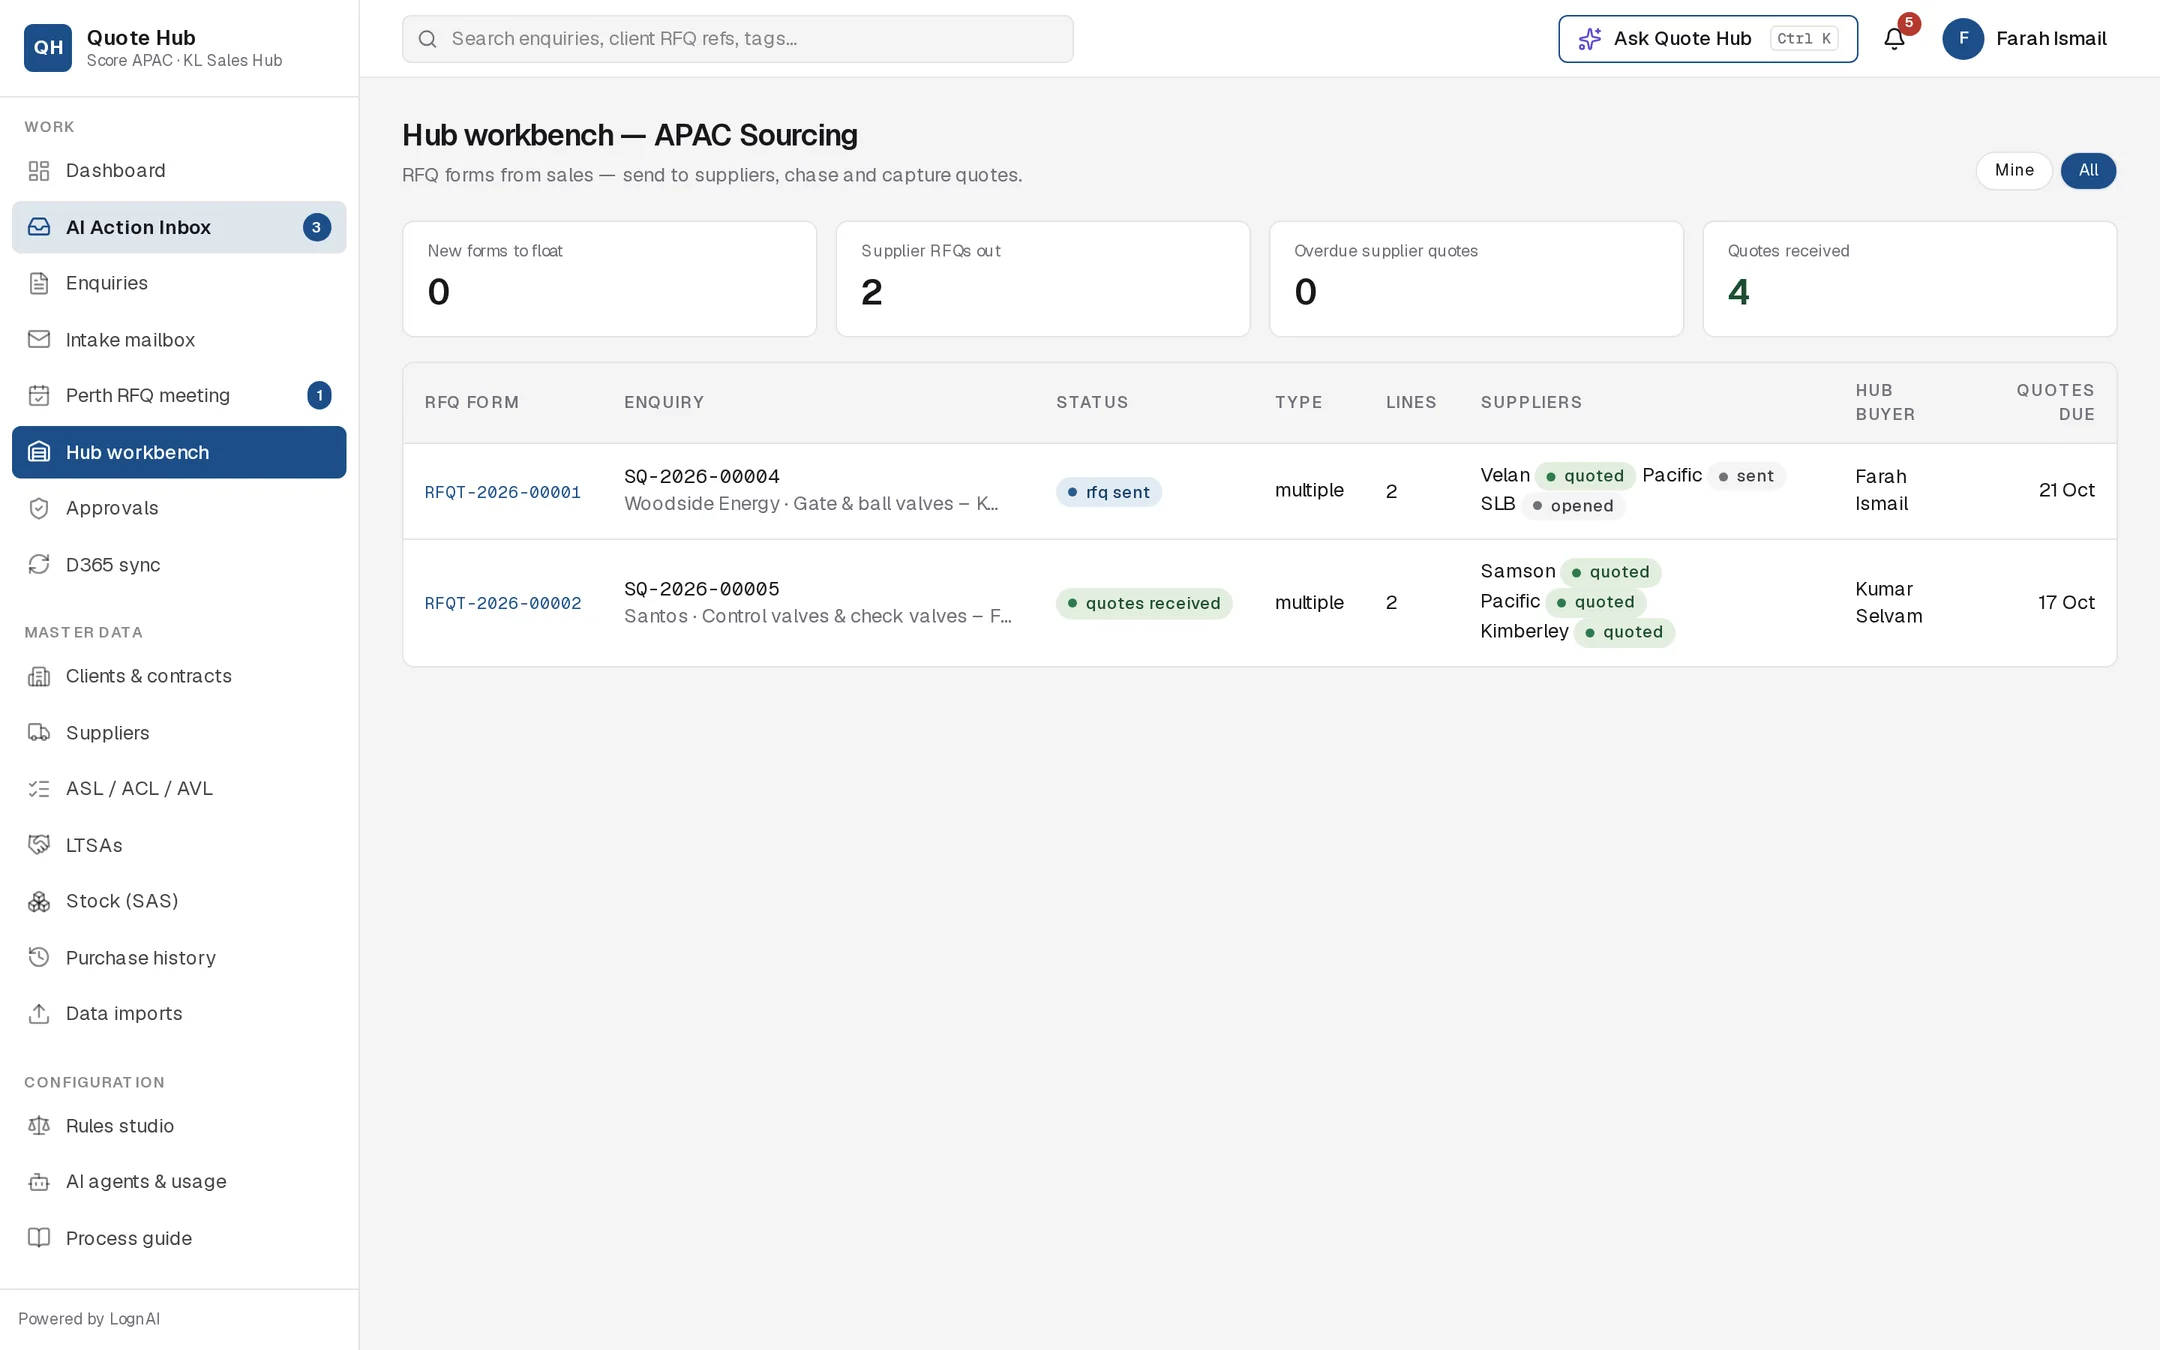Click the Data imports upload icon
Screen dimensions: 2160x1350
click(x=39, y=1013)
